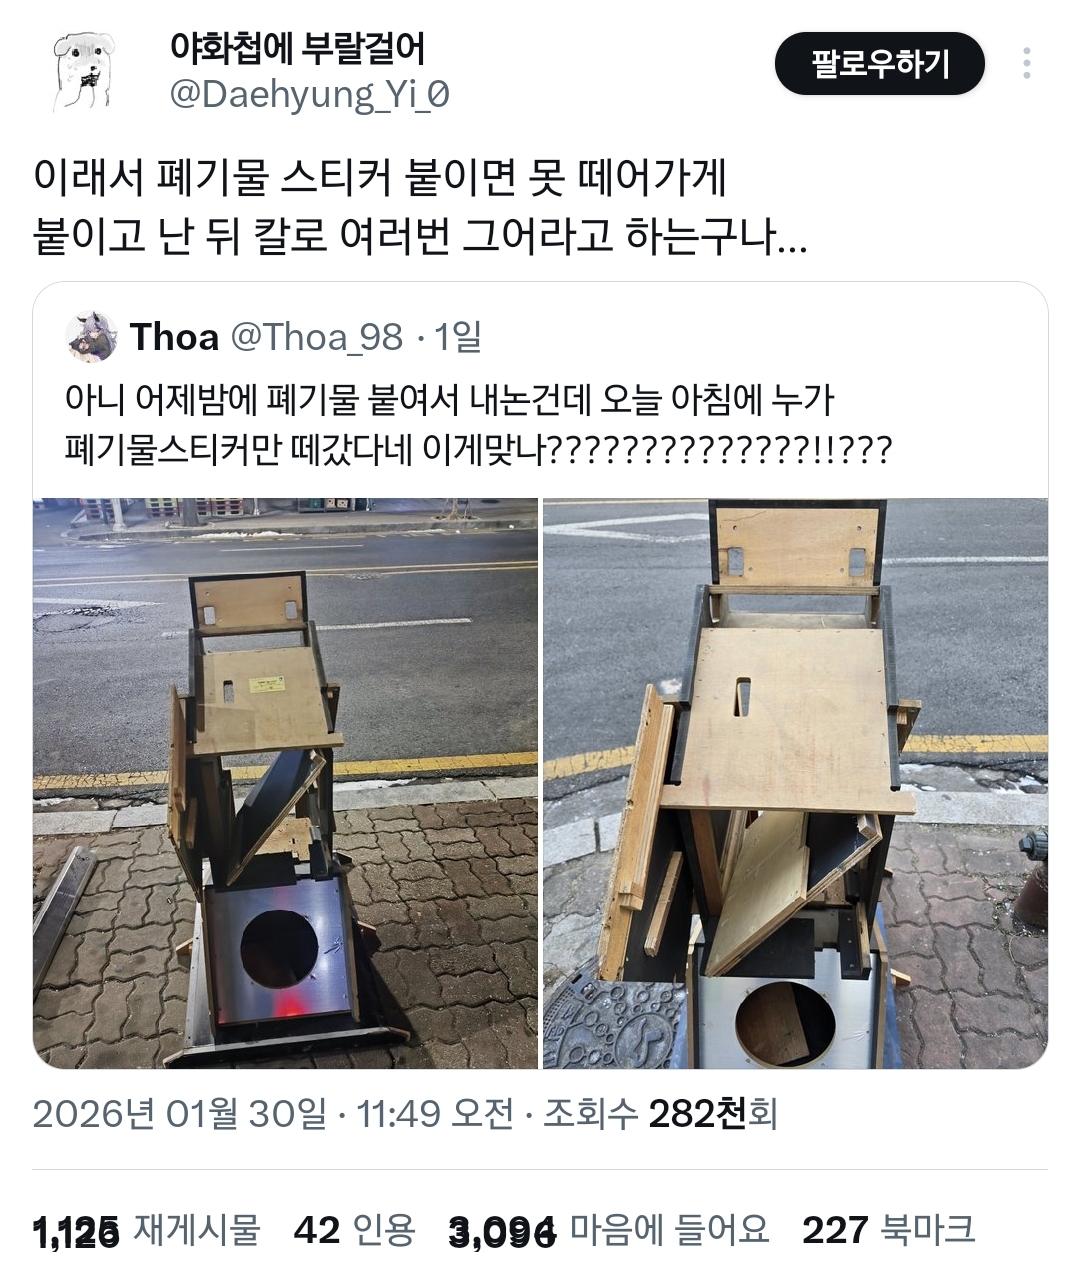The image size is (1080, 1269).
Task: Click the 11:49 오전 time in timestamp
Action: coord(435,1113)
